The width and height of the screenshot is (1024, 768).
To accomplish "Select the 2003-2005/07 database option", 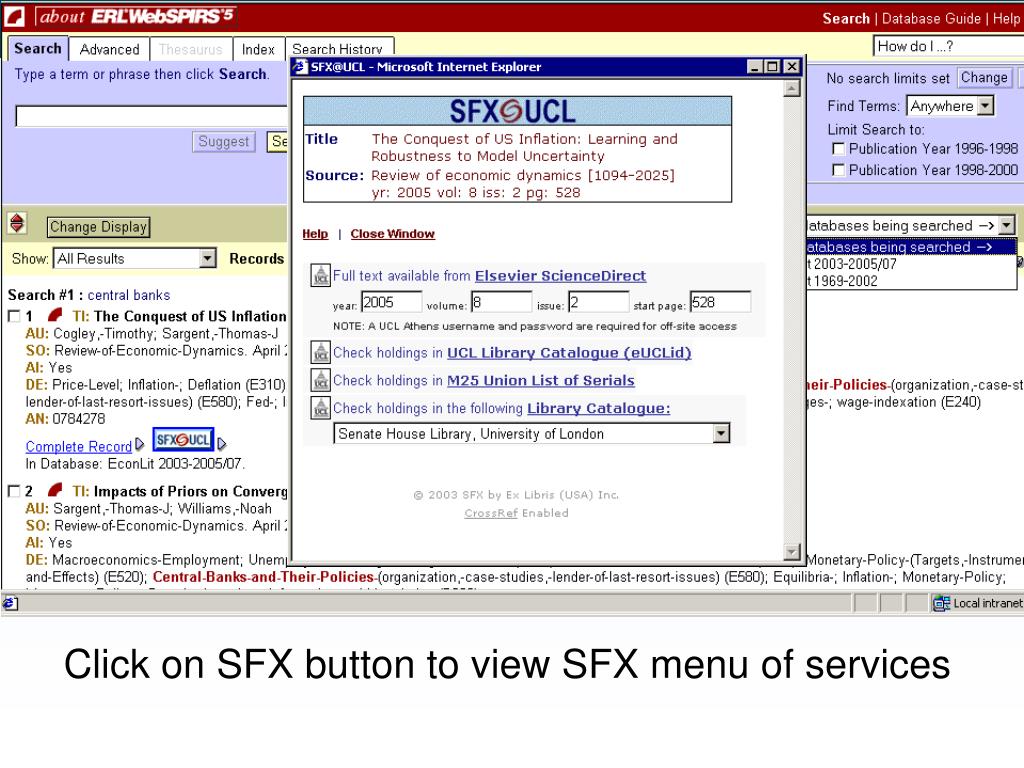I will [911, 264].
